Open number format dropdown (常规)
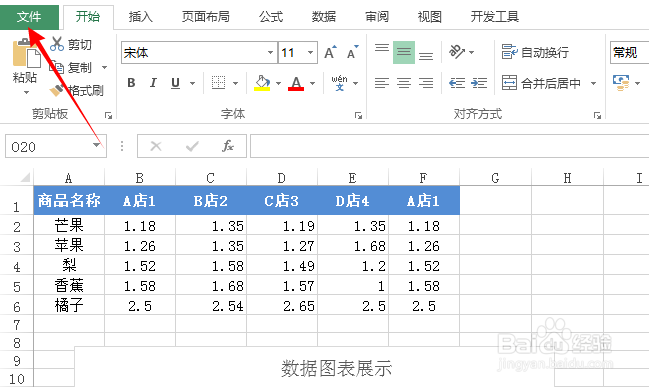 [630, 53]
